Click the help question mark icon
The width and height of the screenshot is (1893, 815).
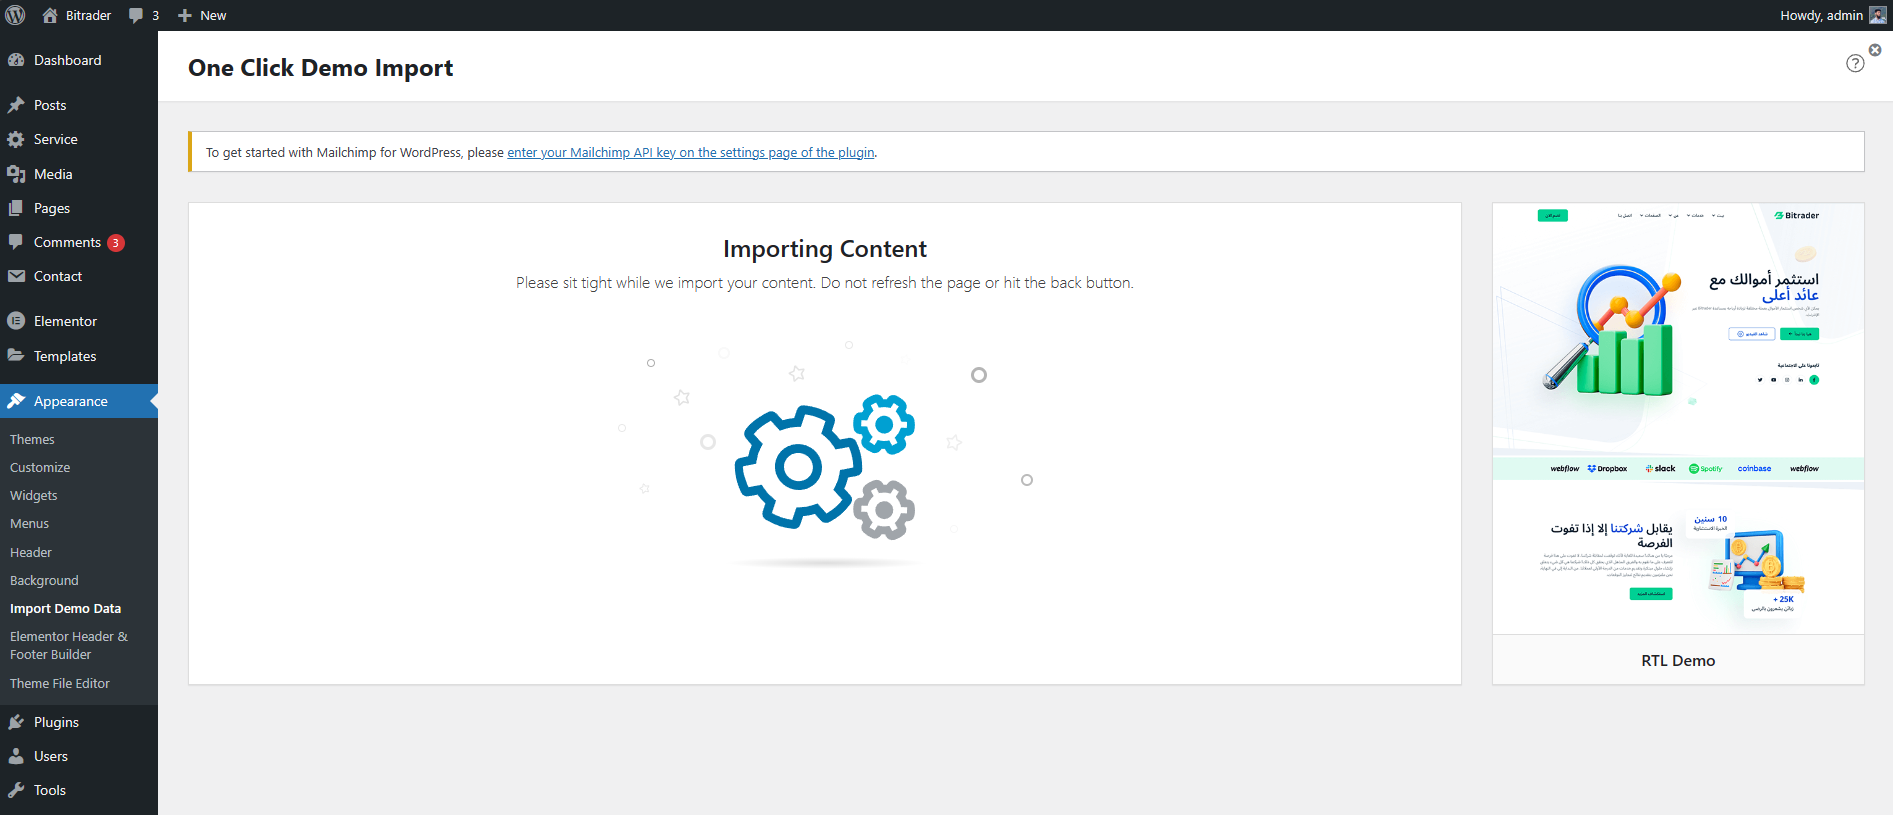pos(1855,63)
